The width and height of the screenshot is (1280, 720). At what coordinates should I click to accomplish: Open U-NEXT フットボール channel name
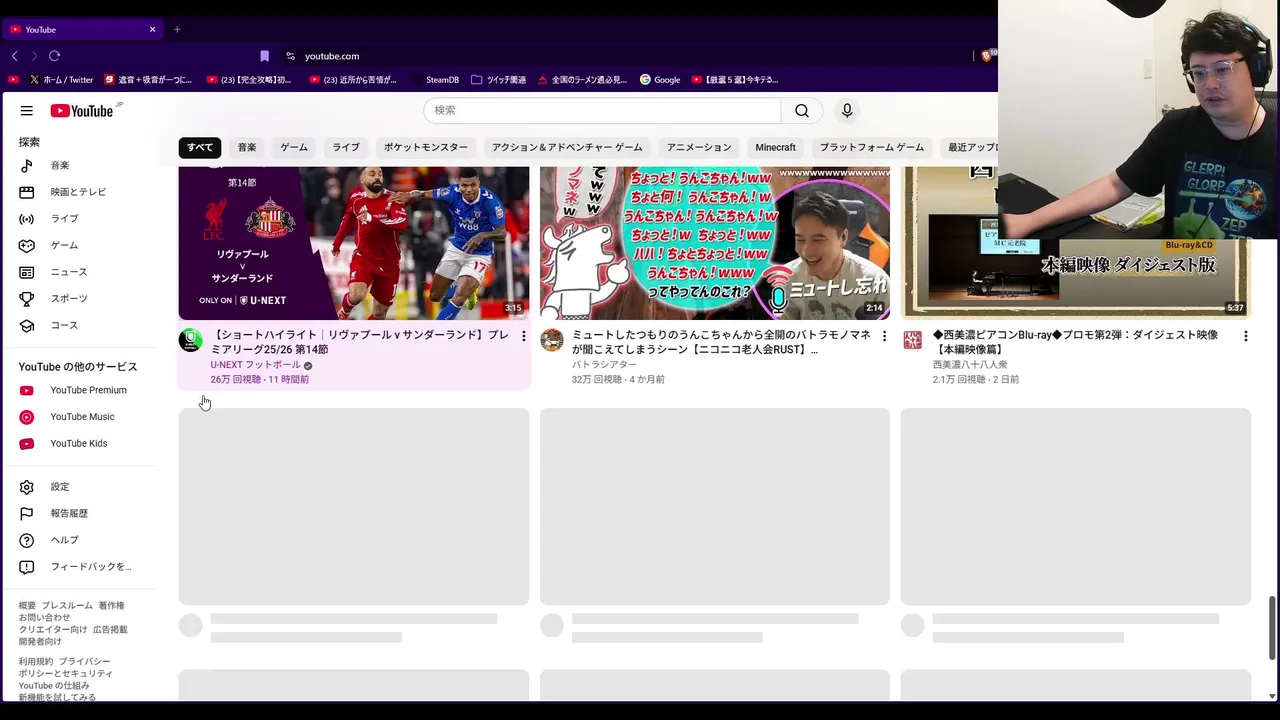pos(255,365)
